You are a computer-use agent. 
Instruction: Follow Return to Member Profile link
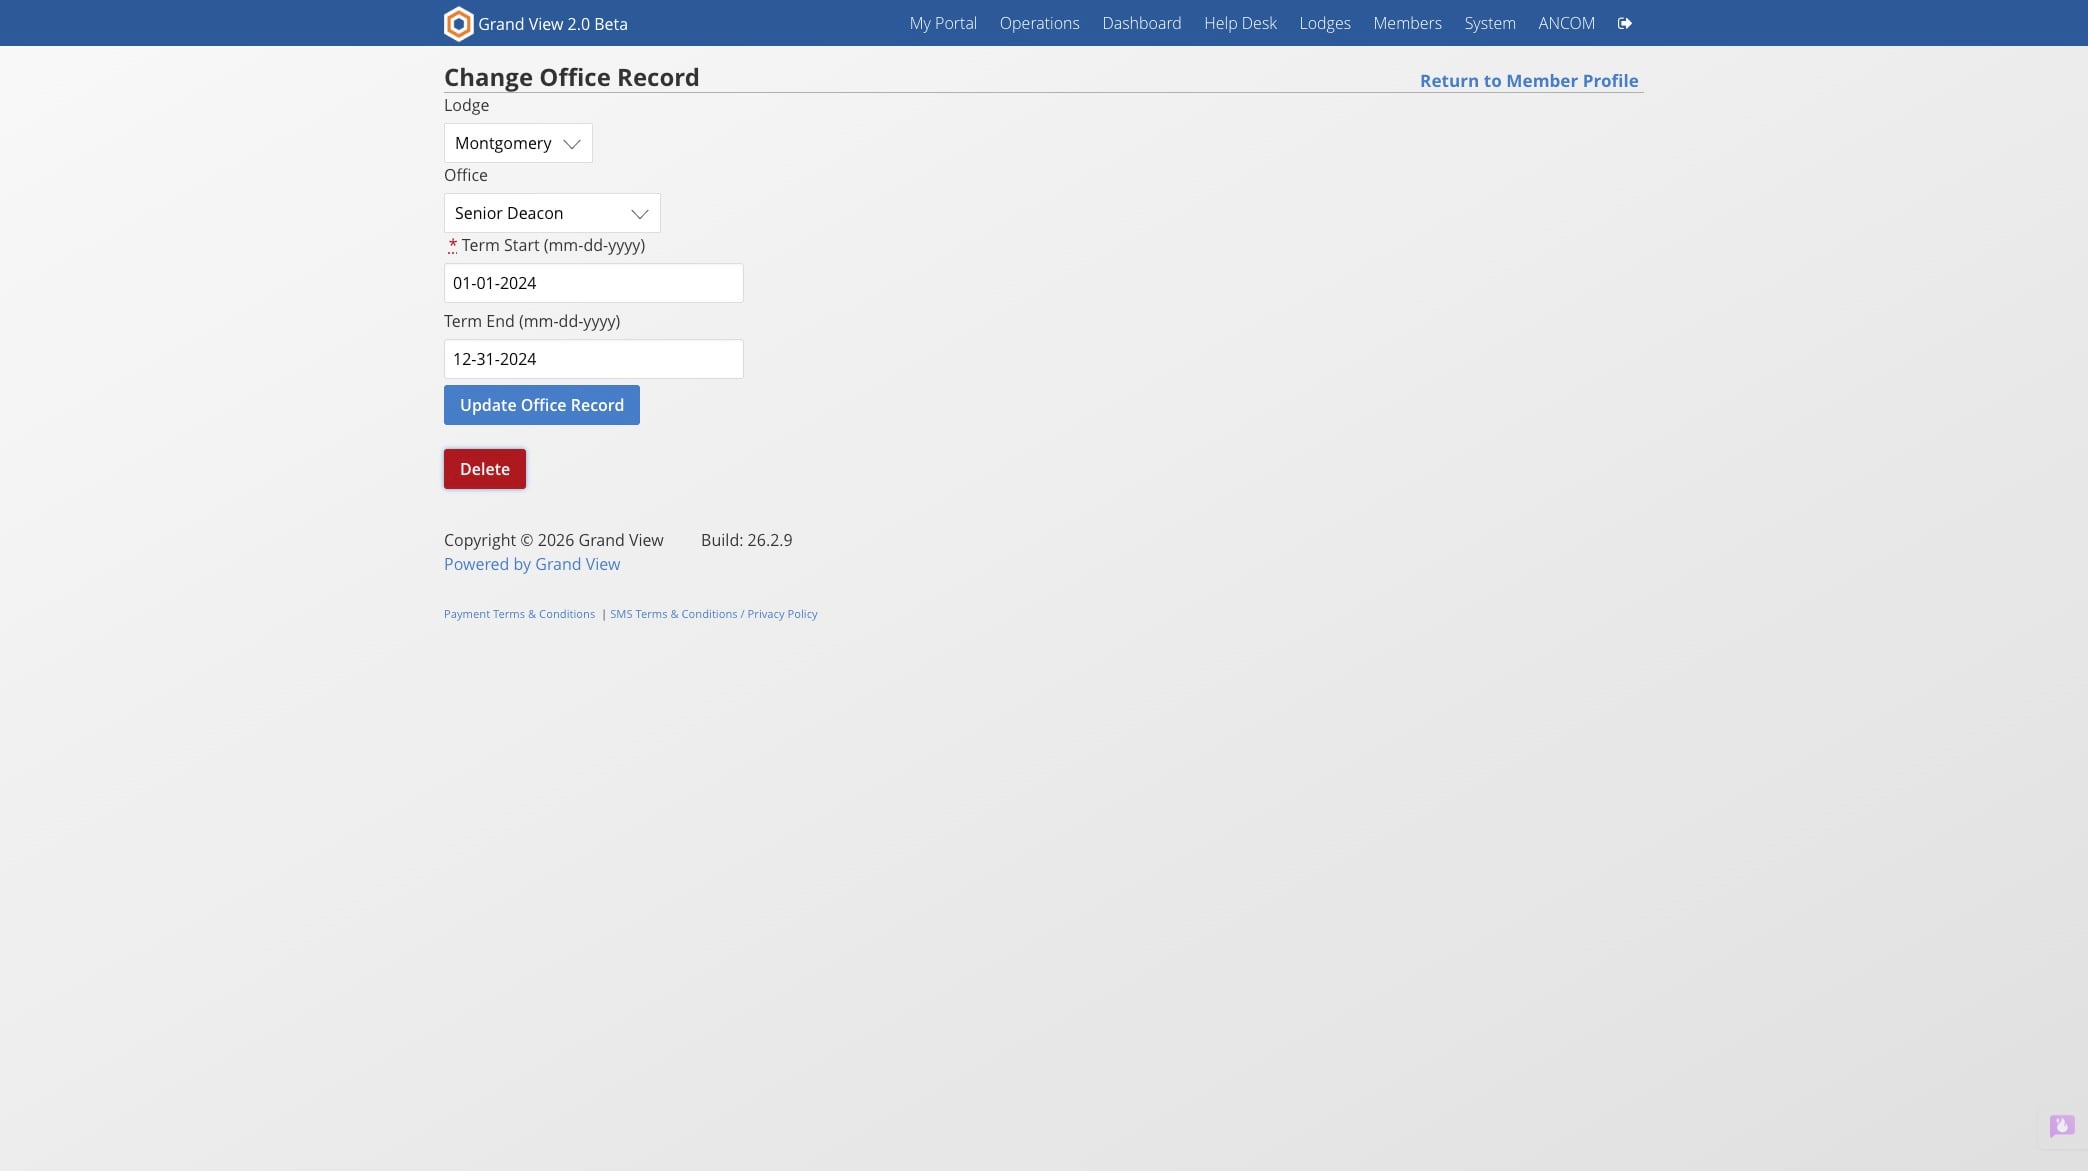click(1529, 81)
